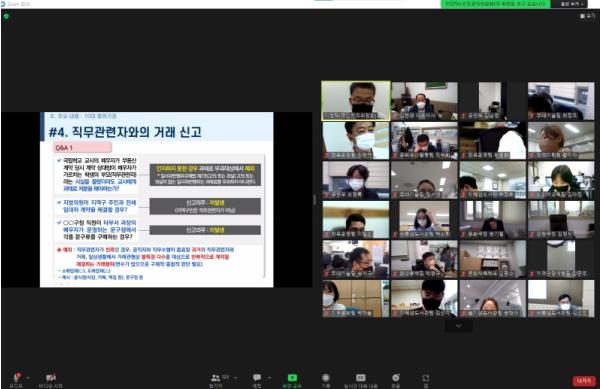This screenshot has height=389, width=600.
Task: Show more participants with down chevron
Action: click(x=458, y=326)
